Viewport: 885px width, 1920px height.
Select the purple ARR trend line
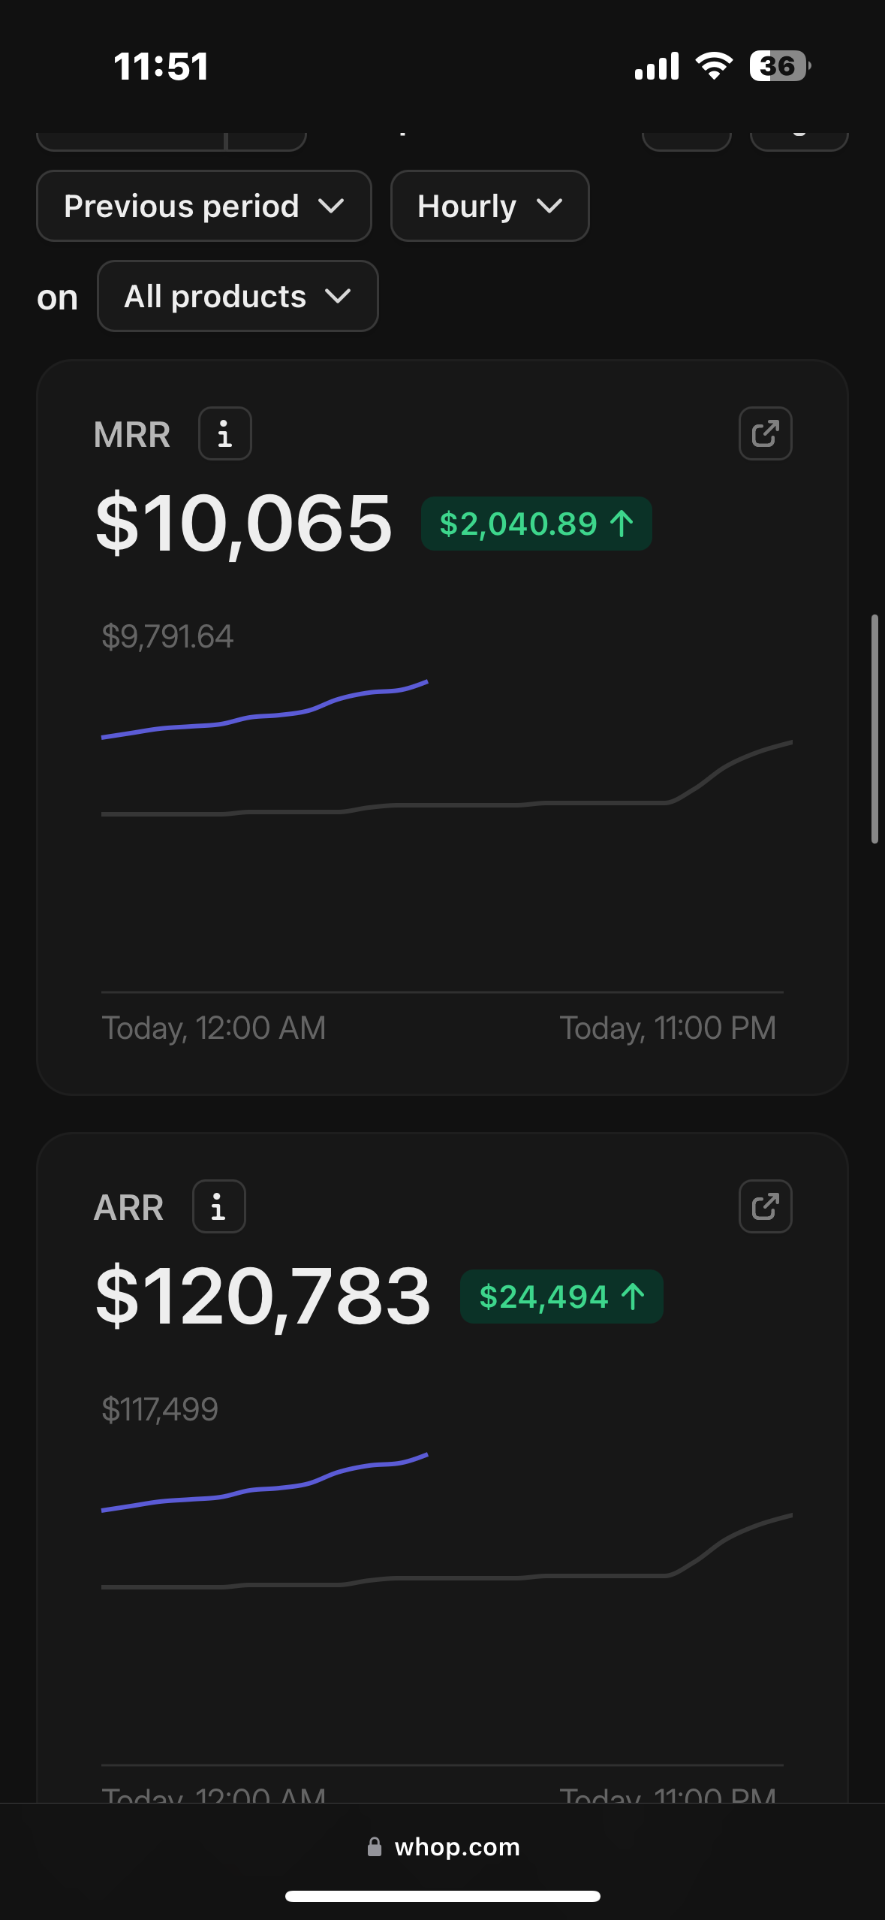coord(265,1483)
